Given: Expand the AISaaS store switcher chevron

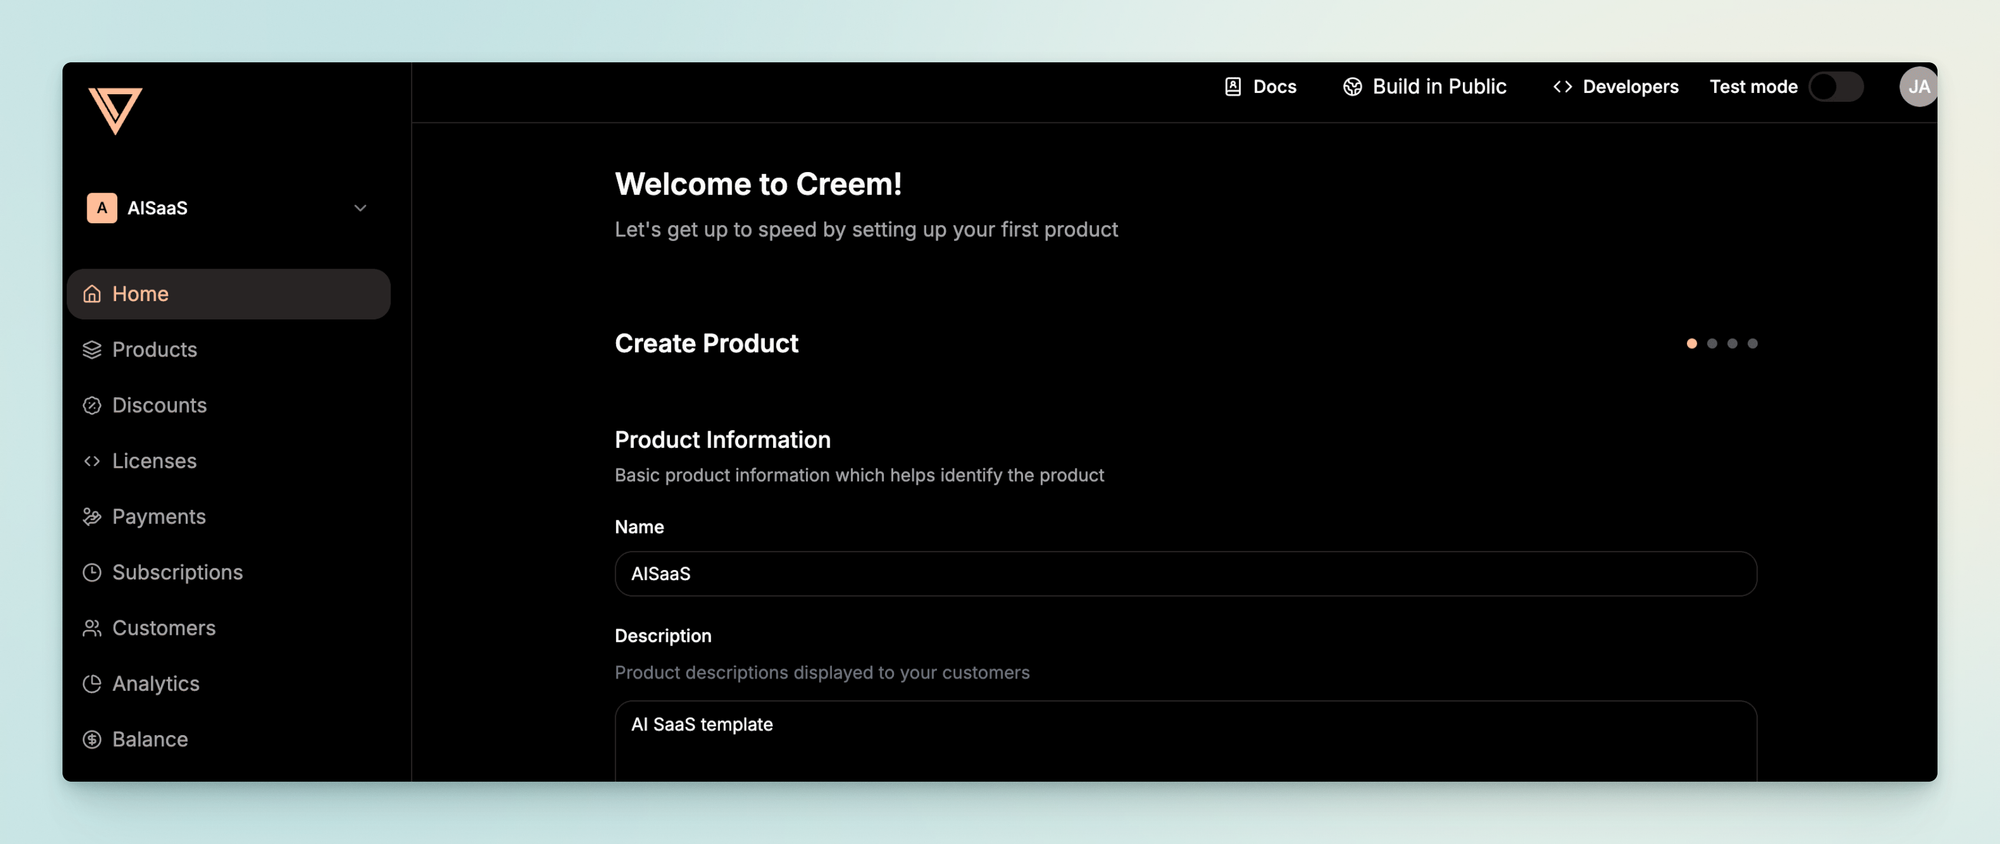Looking at the screenshot, I should click(360, 208).
